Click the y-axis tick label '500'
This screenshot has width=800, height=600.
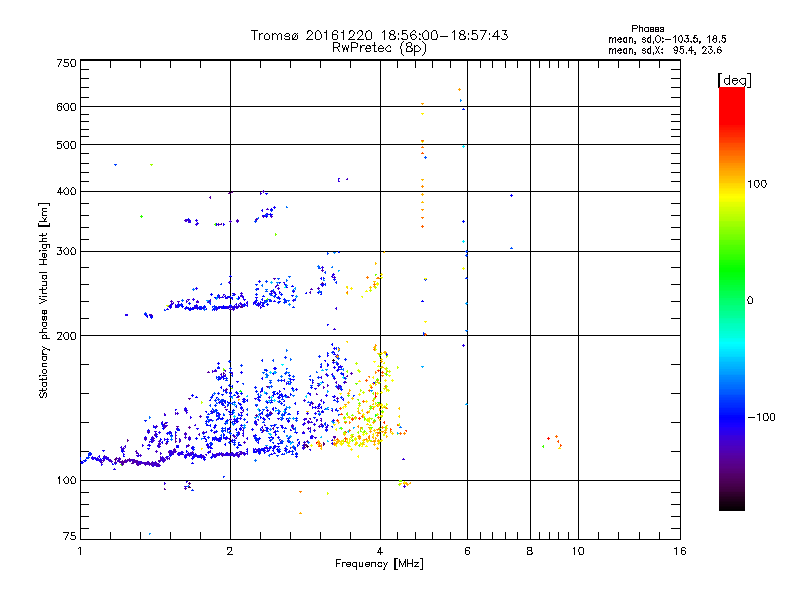[x=66, y=145]
